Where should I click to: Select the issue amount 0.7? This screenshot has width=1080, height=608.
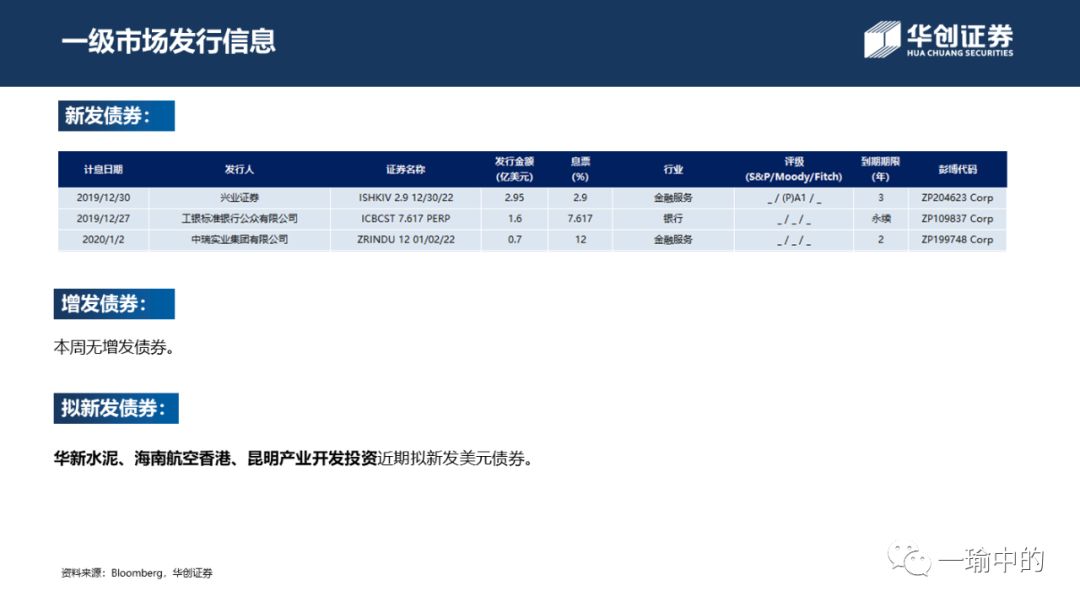515,240
